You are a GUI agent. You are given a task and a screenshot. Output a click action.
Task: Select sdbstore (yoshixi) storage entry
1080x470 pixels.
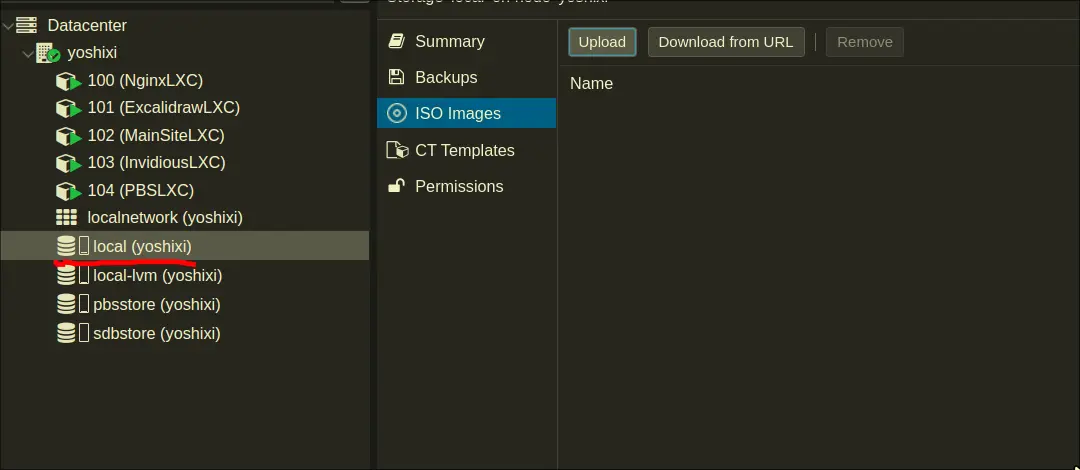(156, 333)
